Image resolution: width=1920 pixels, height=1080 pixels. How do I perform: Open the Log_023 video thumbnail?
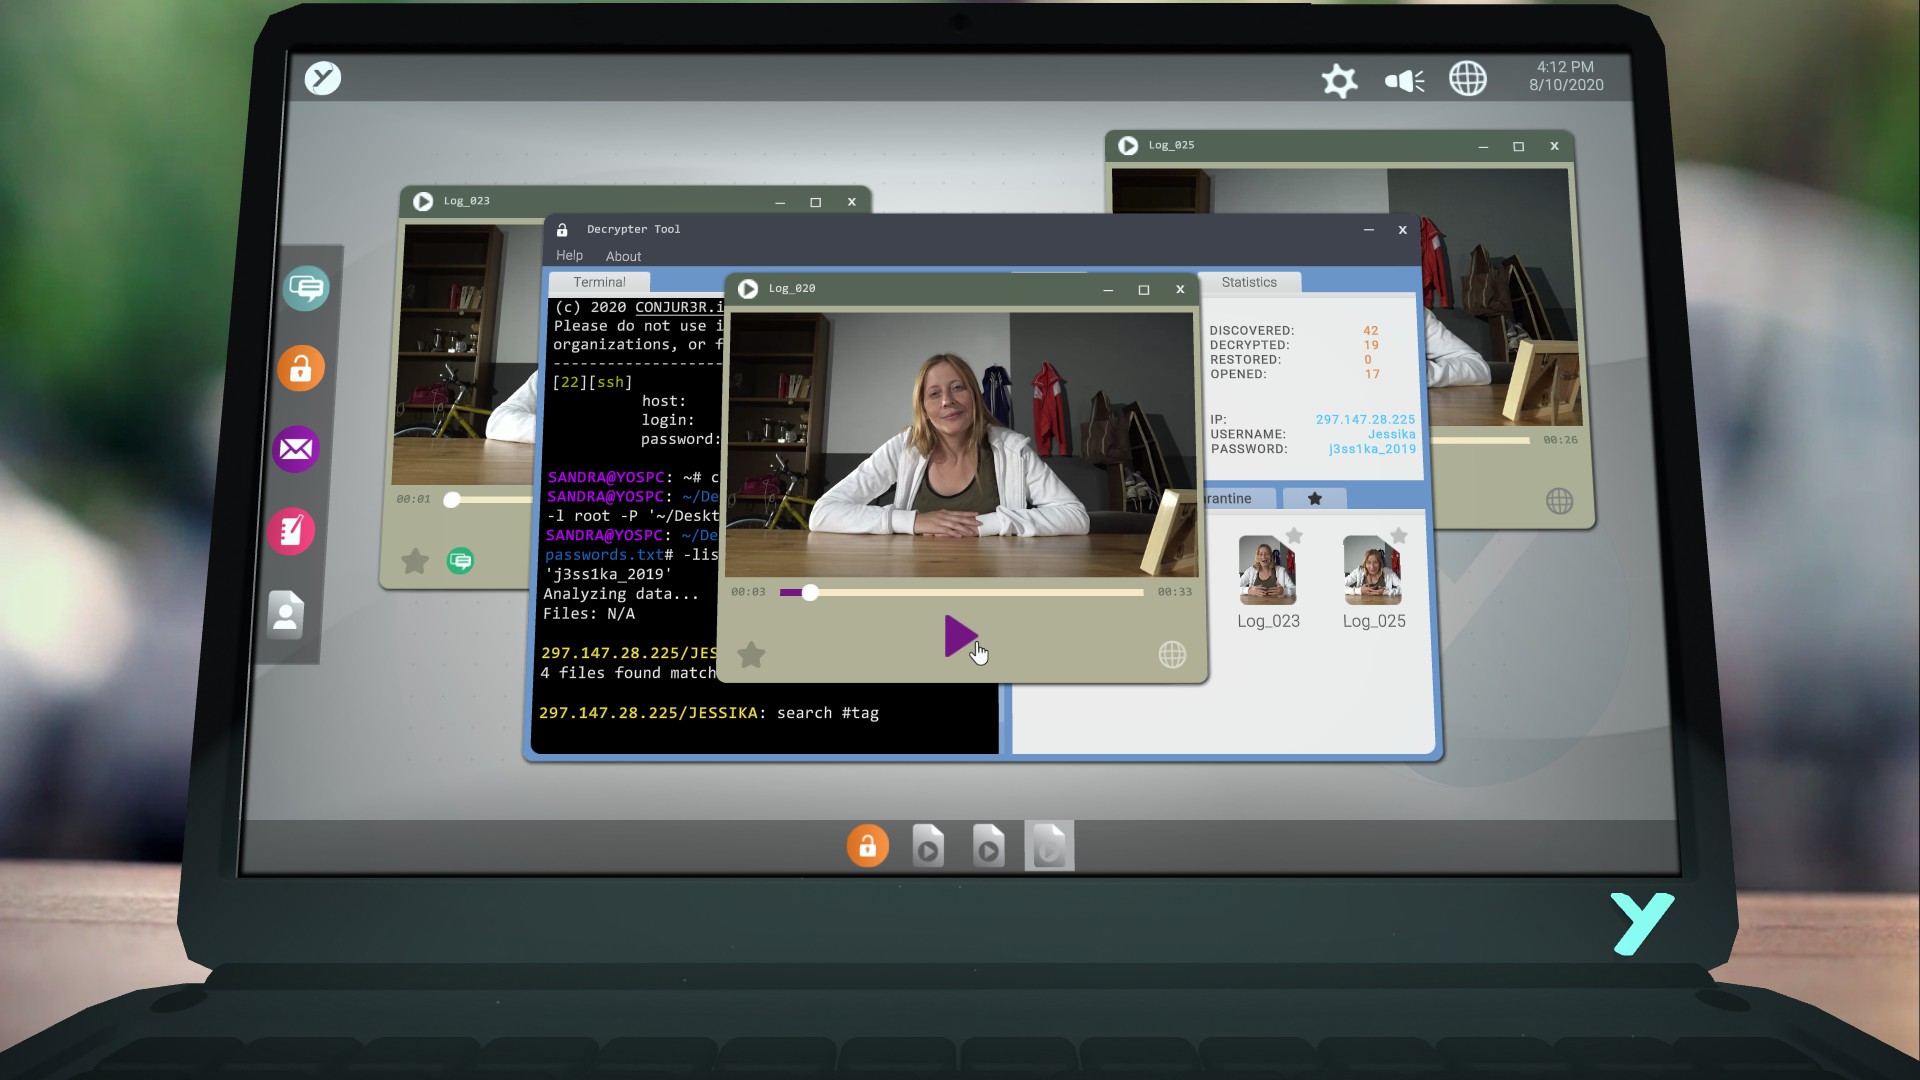pos(1267,571)
